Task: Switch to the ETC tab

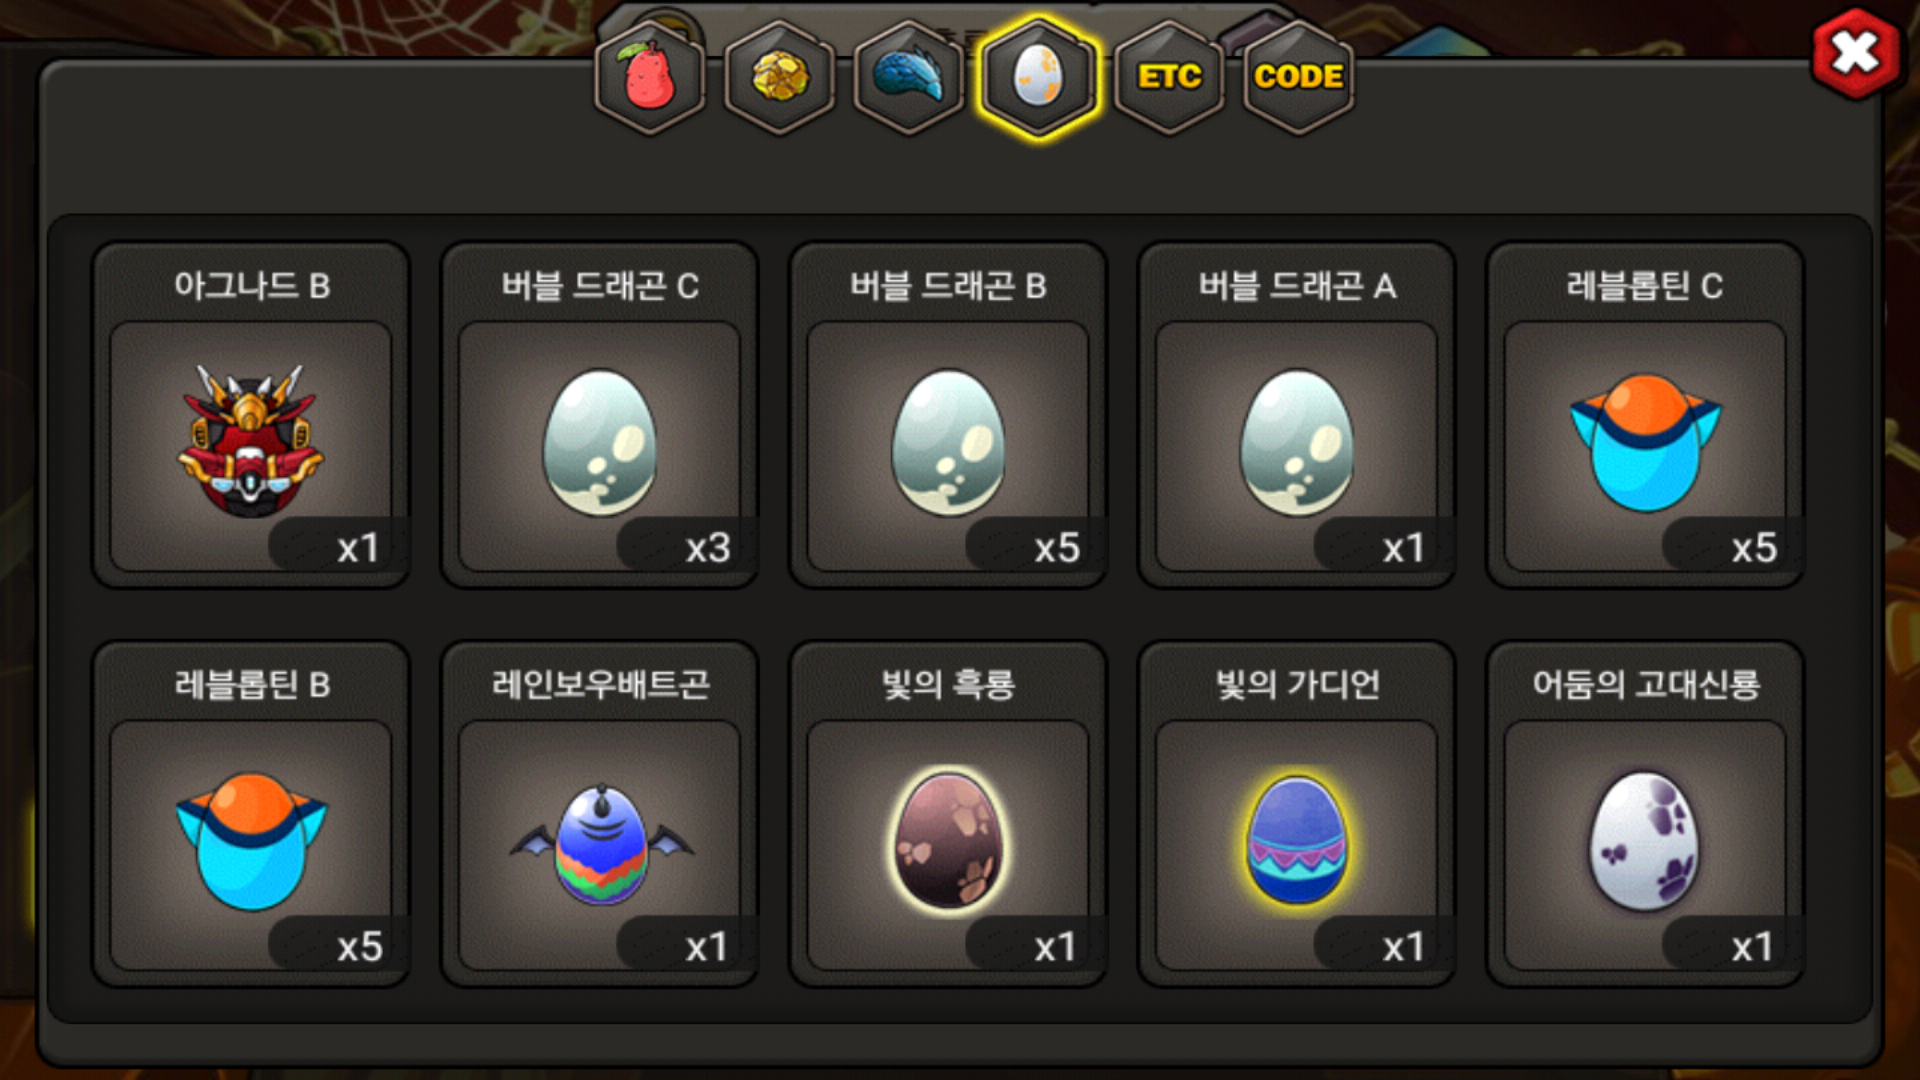Action: pyautogui.click(x=1169, y=77)
